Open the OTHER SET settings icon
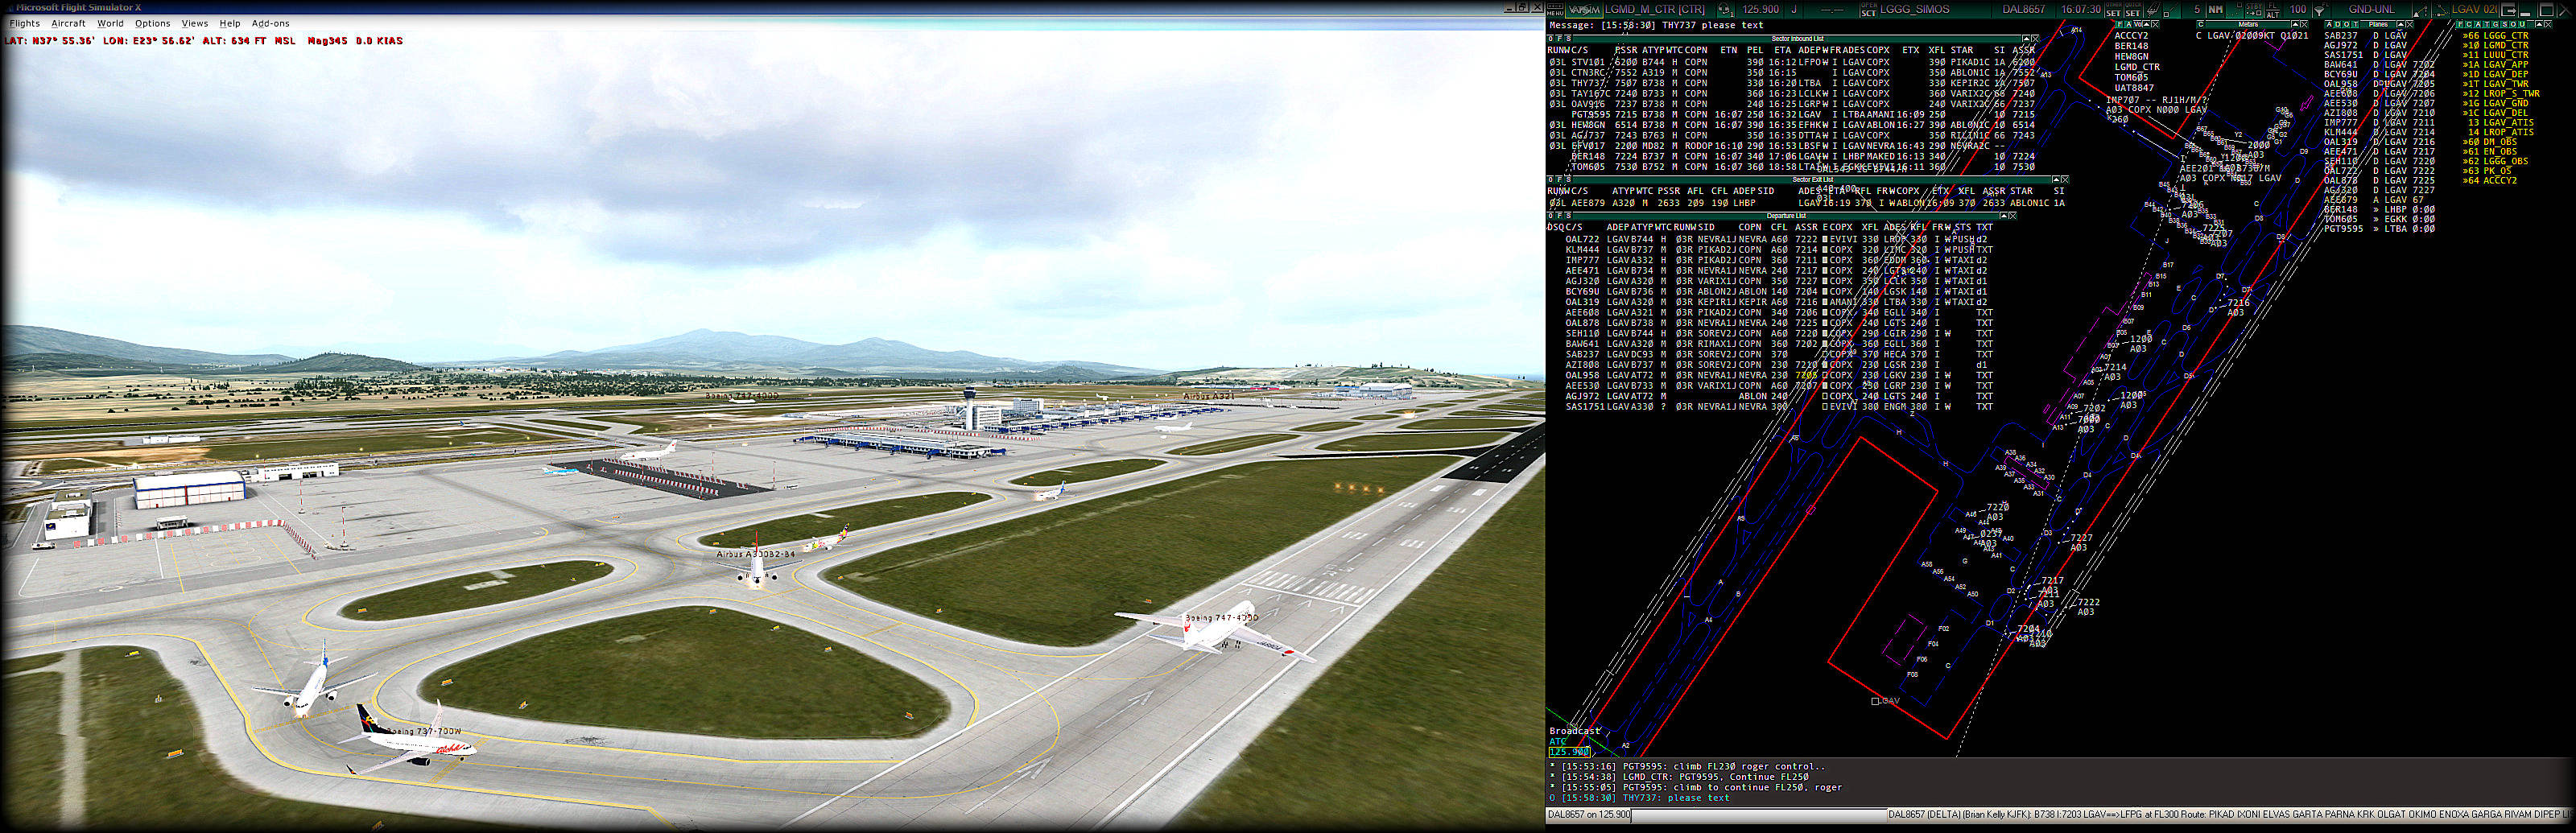 2114,9
